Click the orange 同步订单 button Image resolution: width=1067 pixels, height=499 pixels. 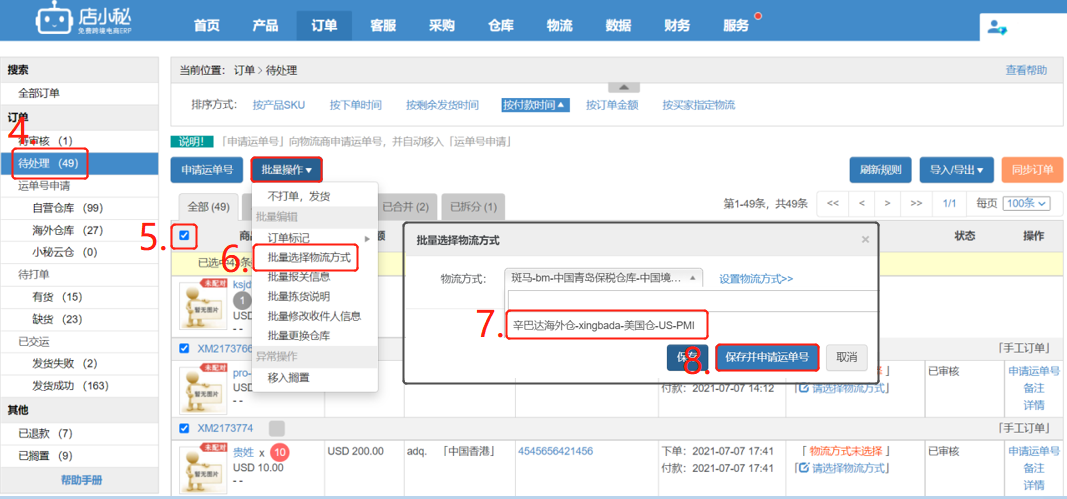[1032, 170]
